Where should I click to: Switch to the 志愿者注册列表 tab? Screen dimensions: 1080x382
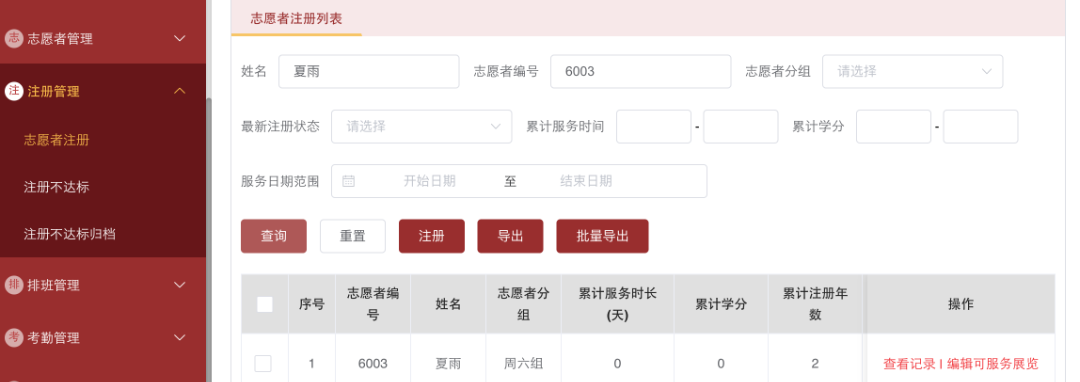[296, 19]
